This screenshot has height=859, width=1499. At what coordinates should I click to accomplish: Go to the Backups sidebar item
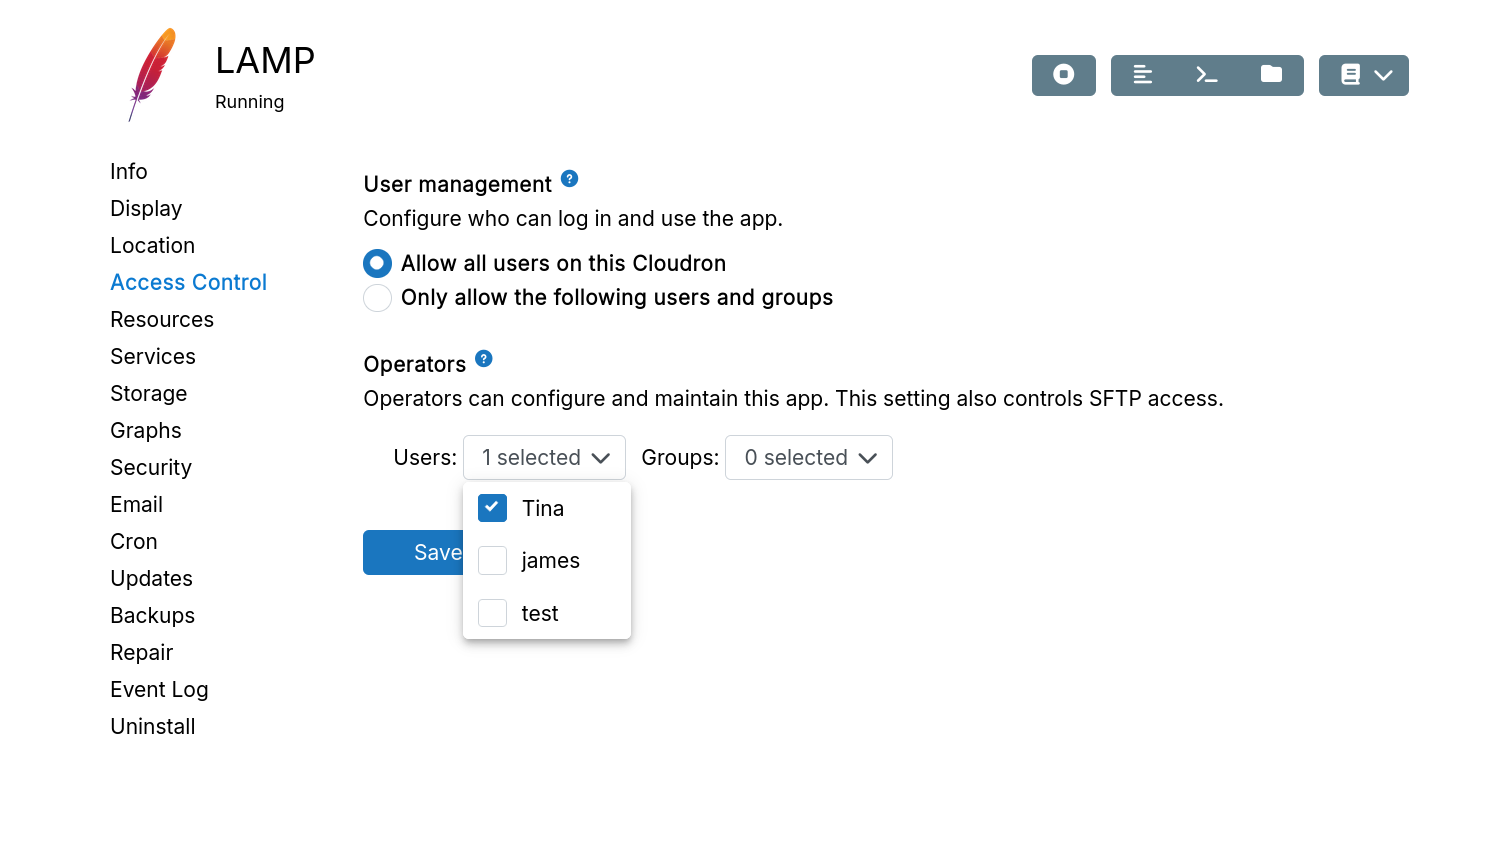click(152, 616)
